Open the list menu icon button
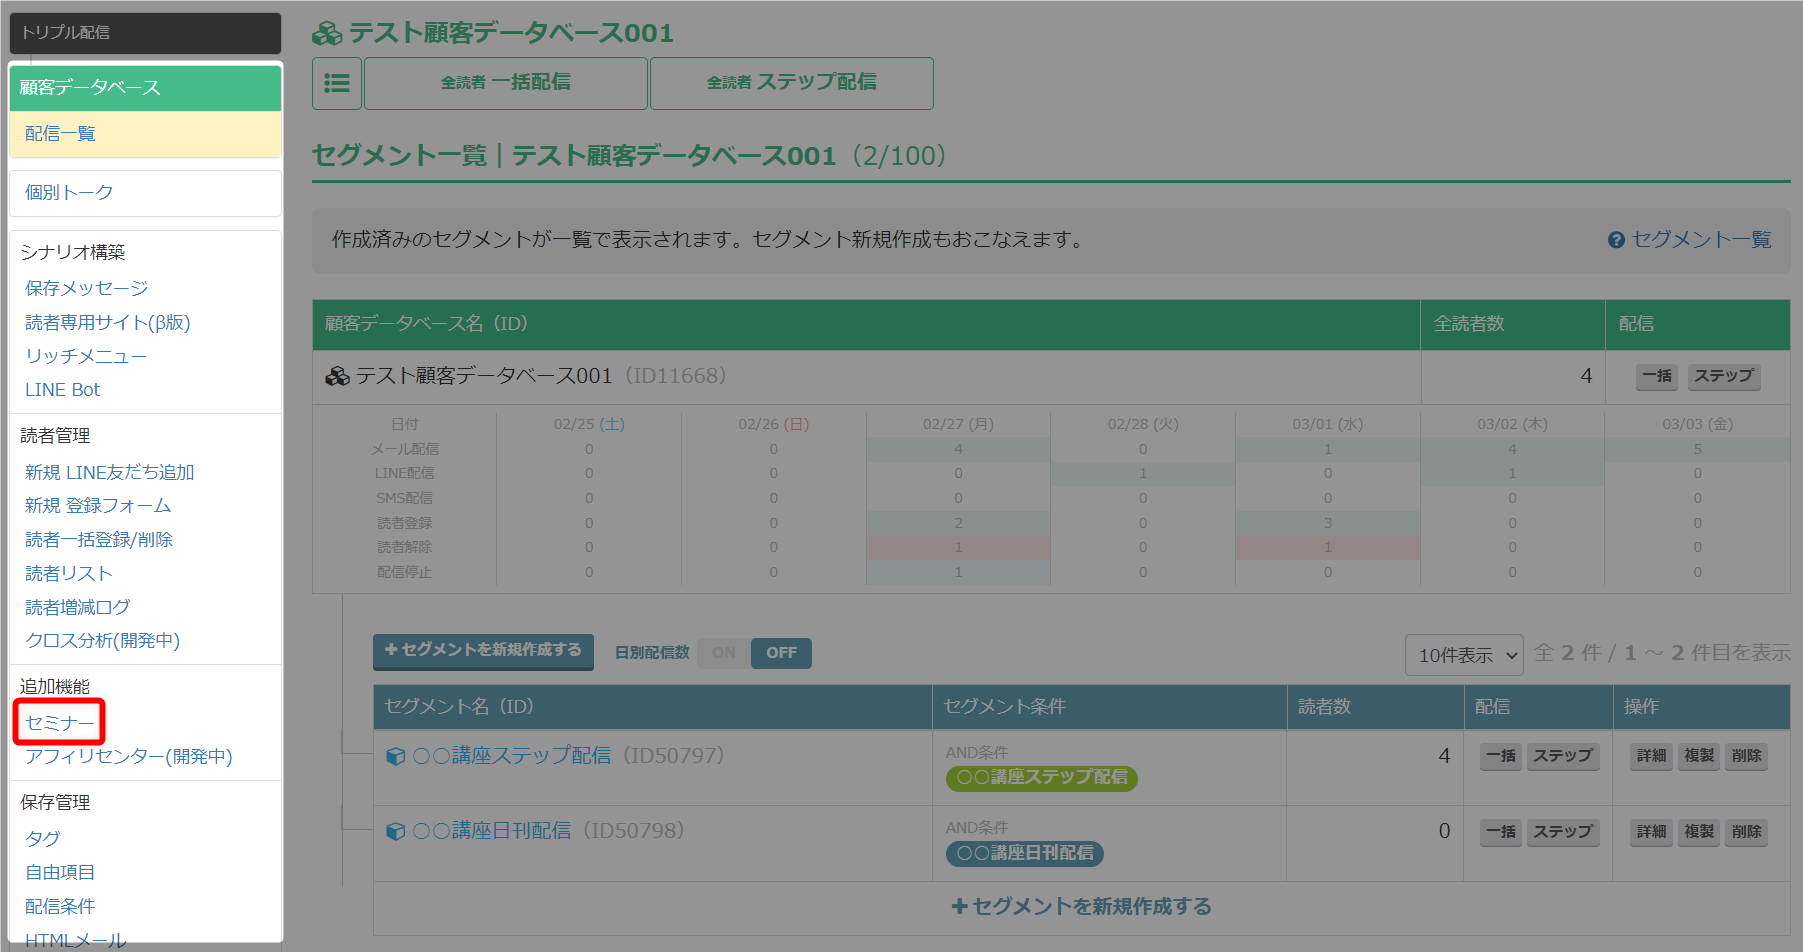Screen dimensions: 1803x952 [x=337, y=83]
